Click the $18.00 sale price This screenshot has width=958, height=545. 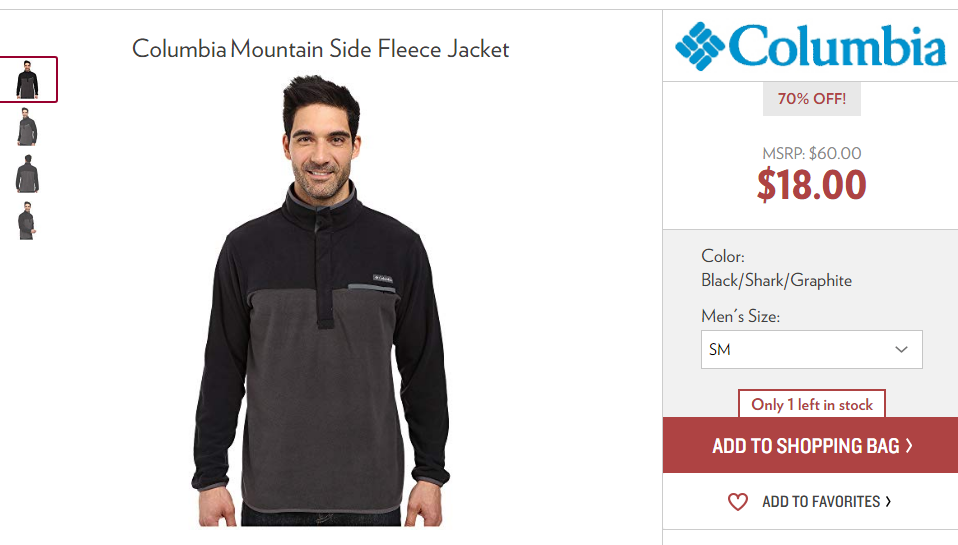(x=811, y=185)
